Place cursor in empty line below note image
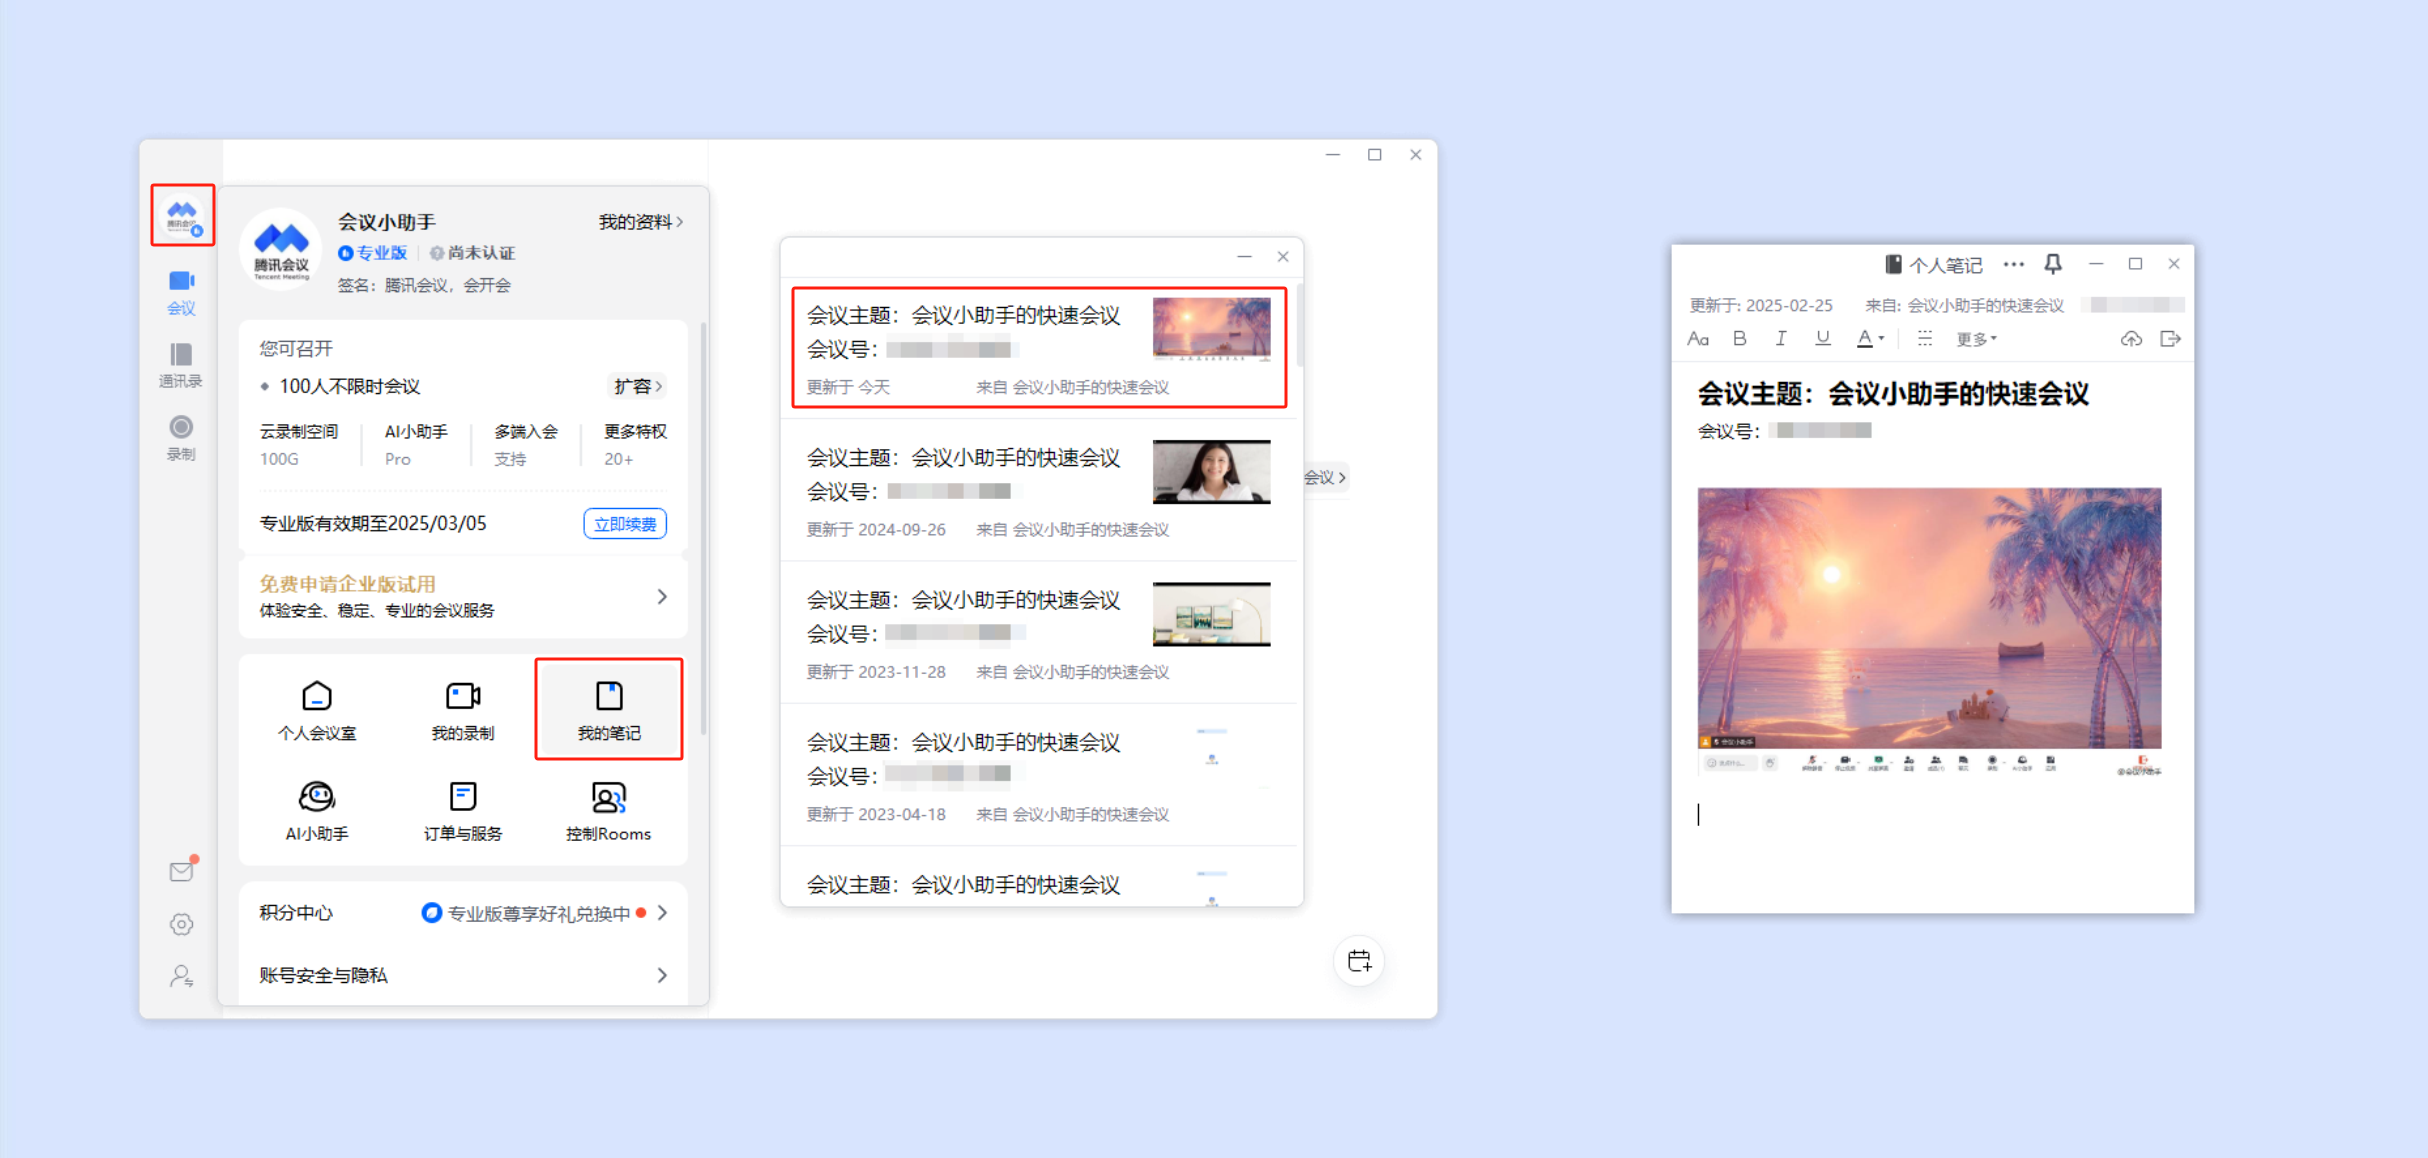 pyautogui.click(x=1929, y=815)
